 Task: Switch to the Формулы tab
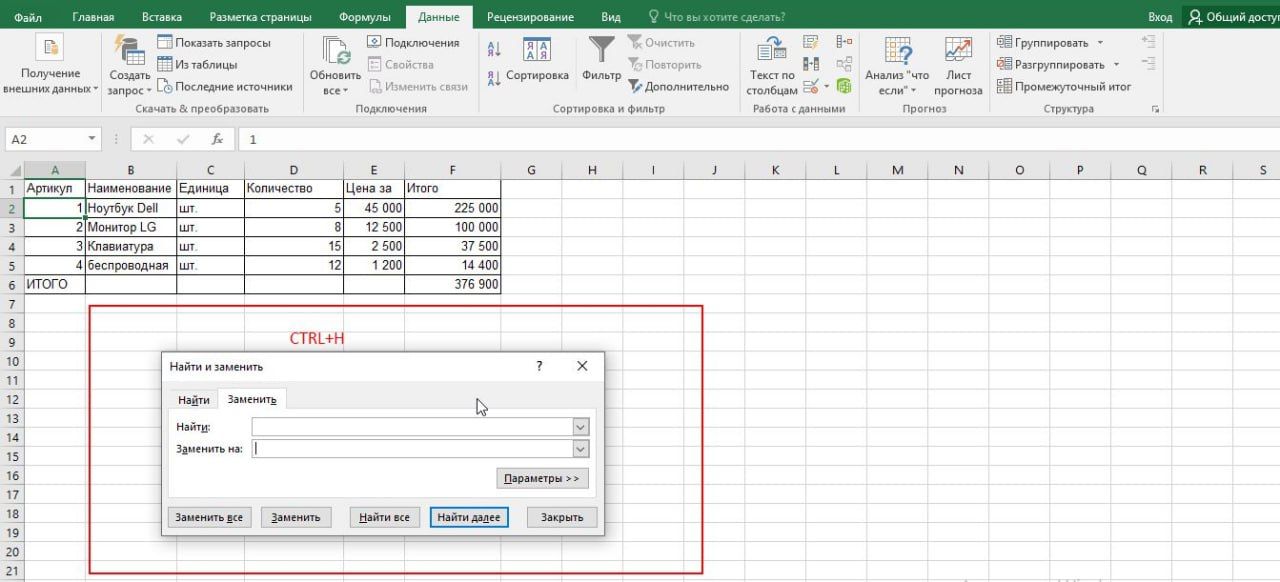(x=365, y=17)
